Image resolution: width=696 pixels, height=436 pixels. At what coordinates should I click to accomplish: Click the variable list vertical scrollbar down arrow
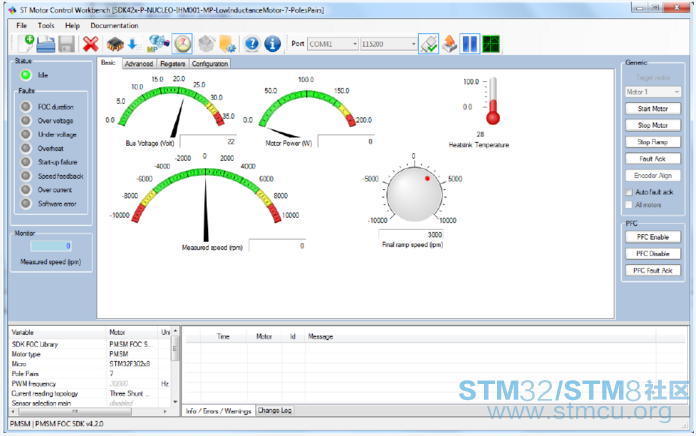tap(175, 402)
